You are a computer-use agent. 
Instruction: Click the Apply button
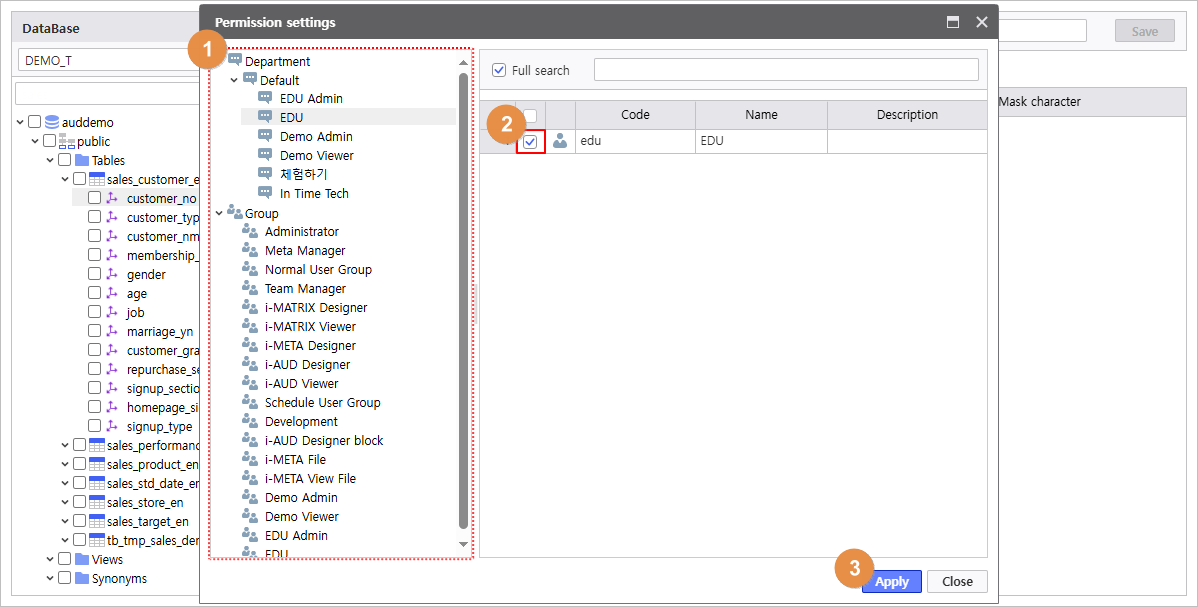coord(891,581)
